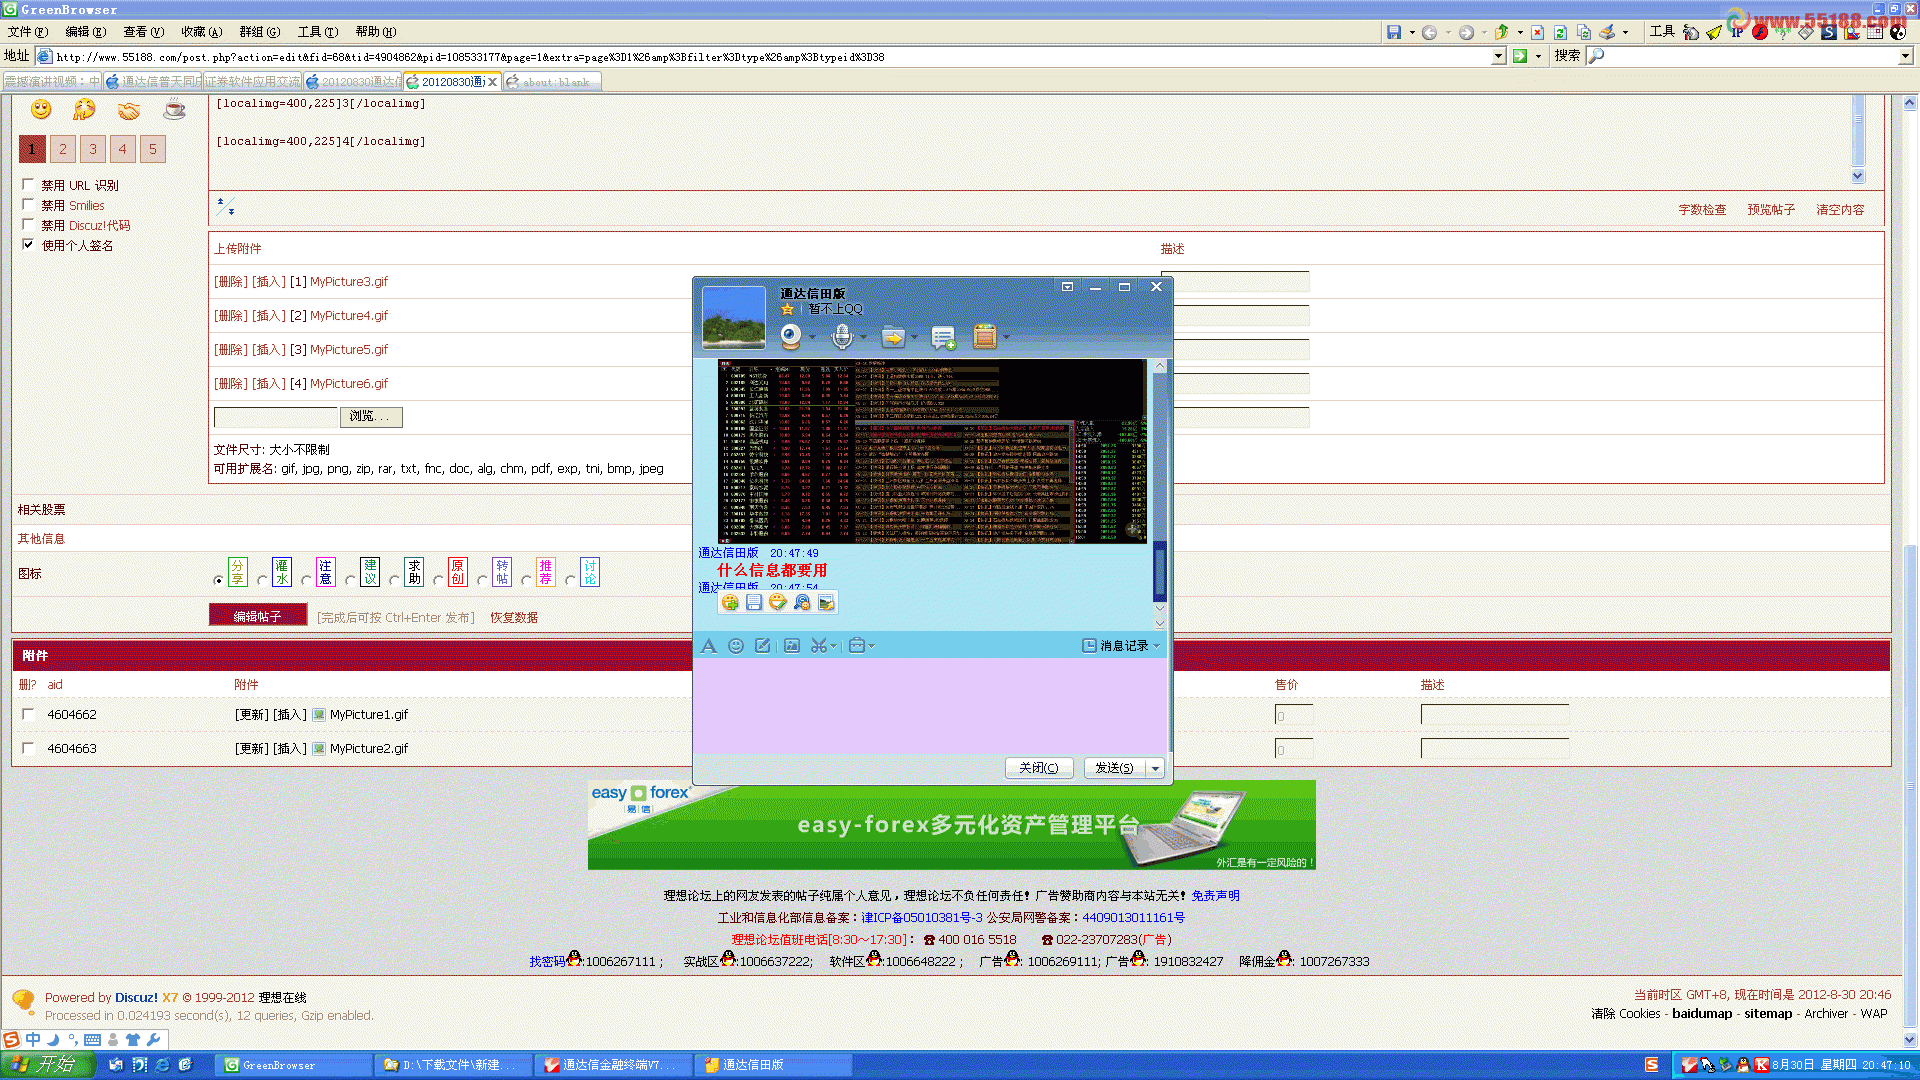Click the browser page vertical scrollbar thumb
Viewport: 1920px width, 1080px height.
tap(1910, 785)
